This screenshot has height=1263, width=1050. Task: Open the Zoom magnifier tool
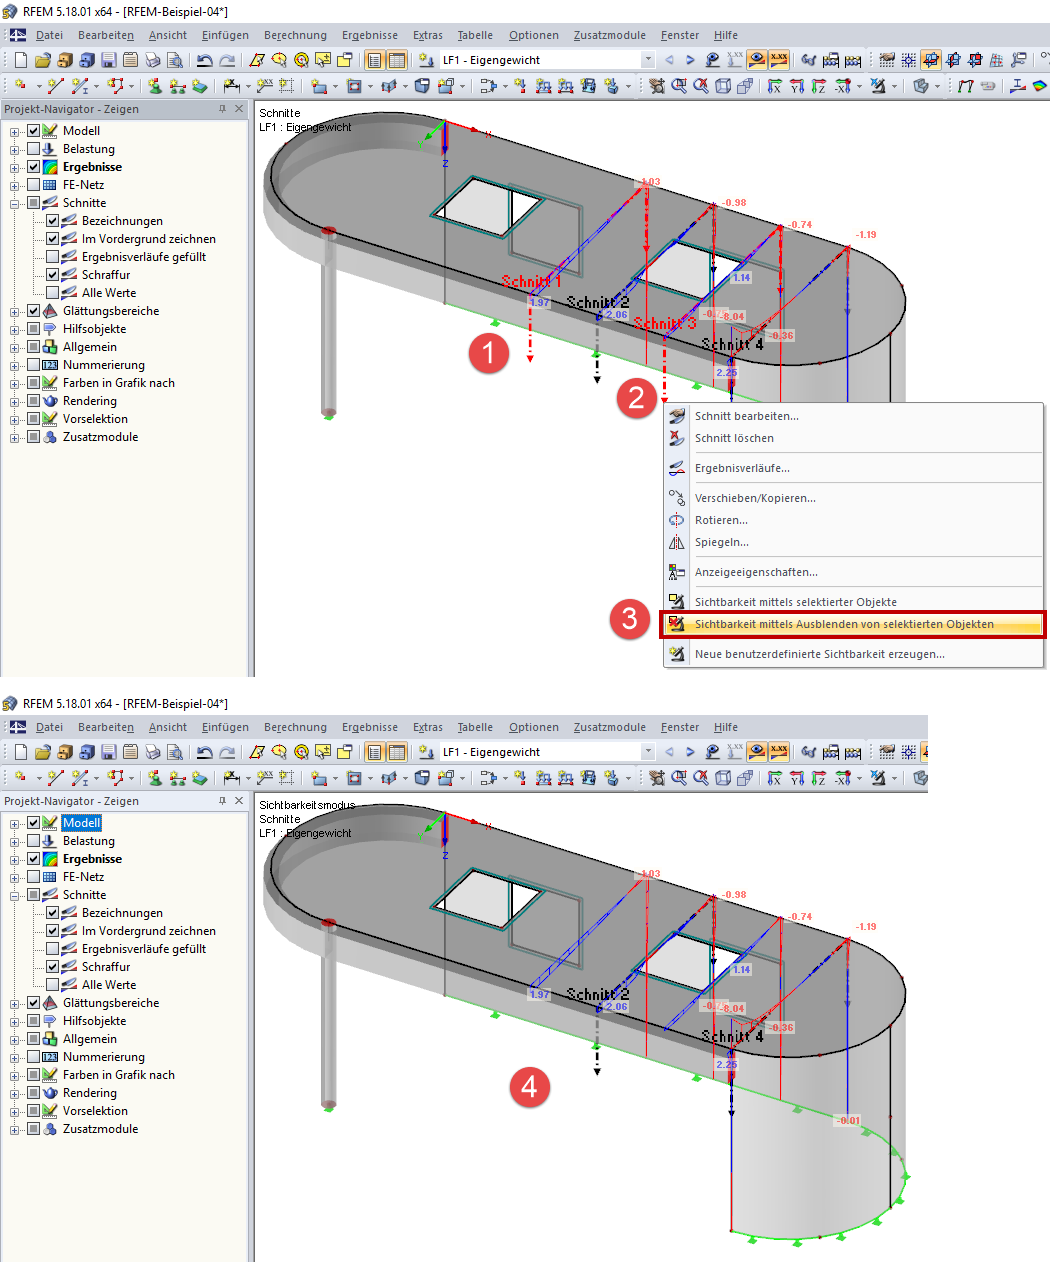(x=677, y=85)
